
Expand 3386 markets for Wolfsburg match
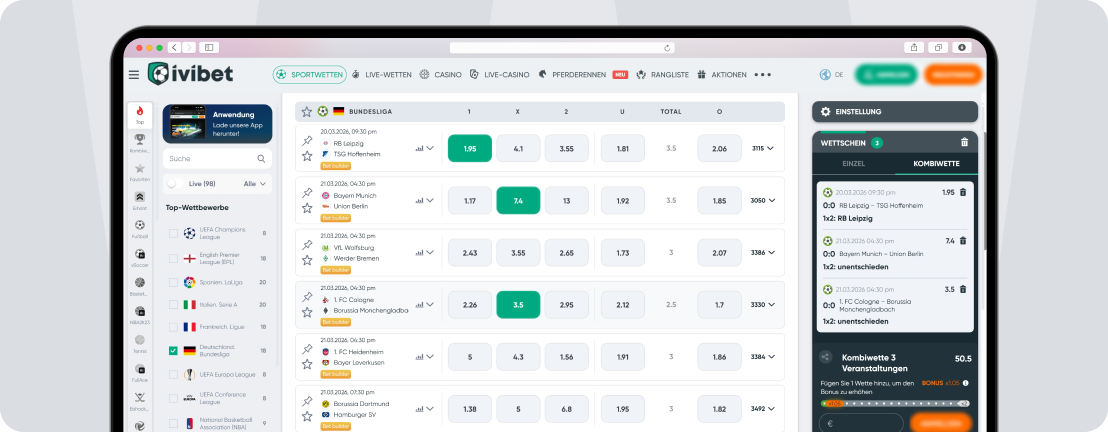click(x=762, y=252)
